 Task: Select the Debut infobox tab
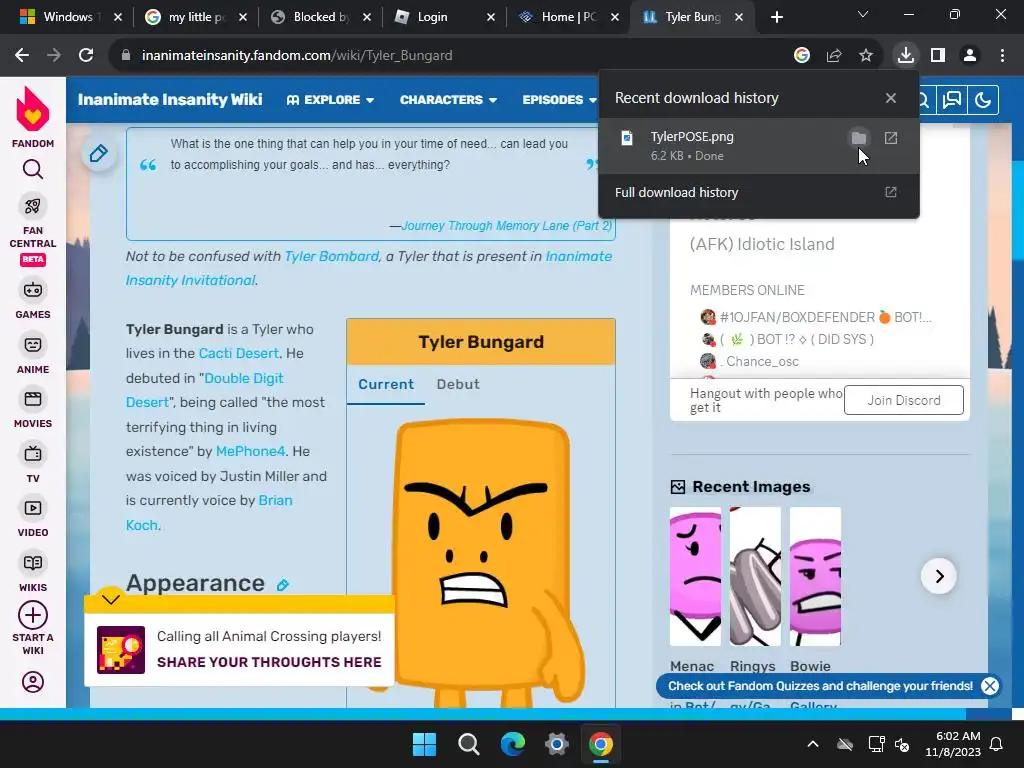coord(458,384)
